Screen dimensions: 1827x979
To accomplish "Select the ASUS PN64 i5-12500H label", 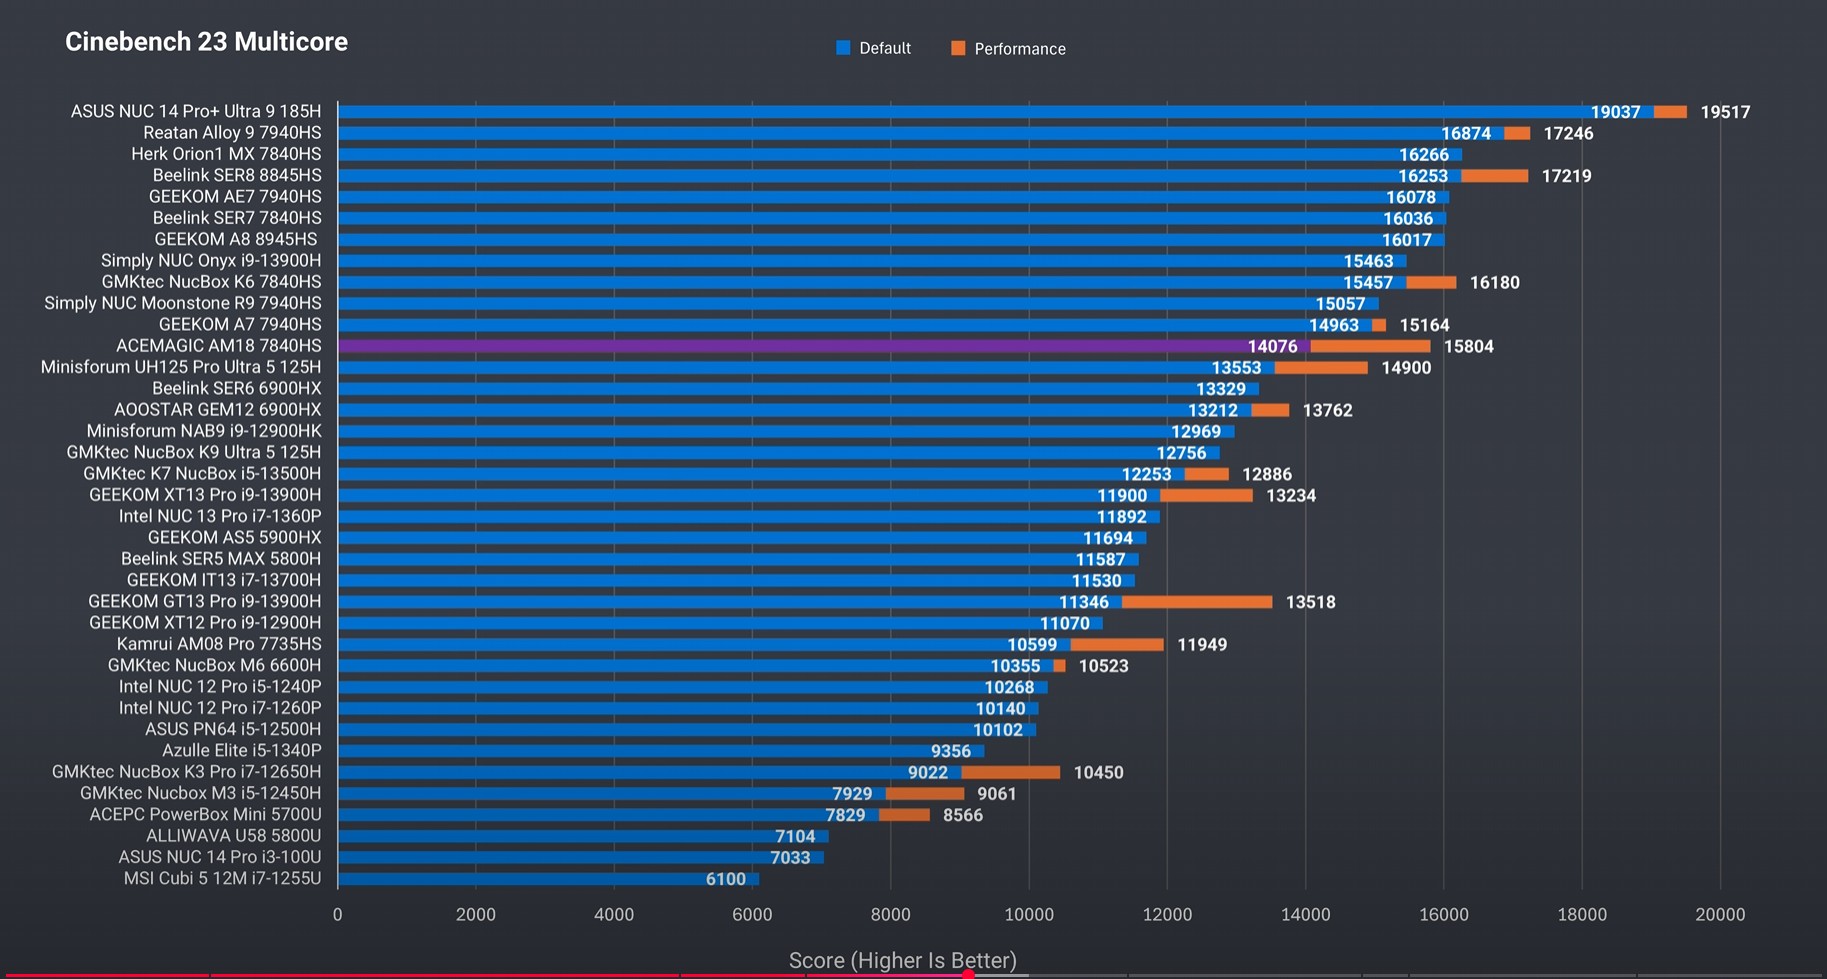I will (233, 730).
